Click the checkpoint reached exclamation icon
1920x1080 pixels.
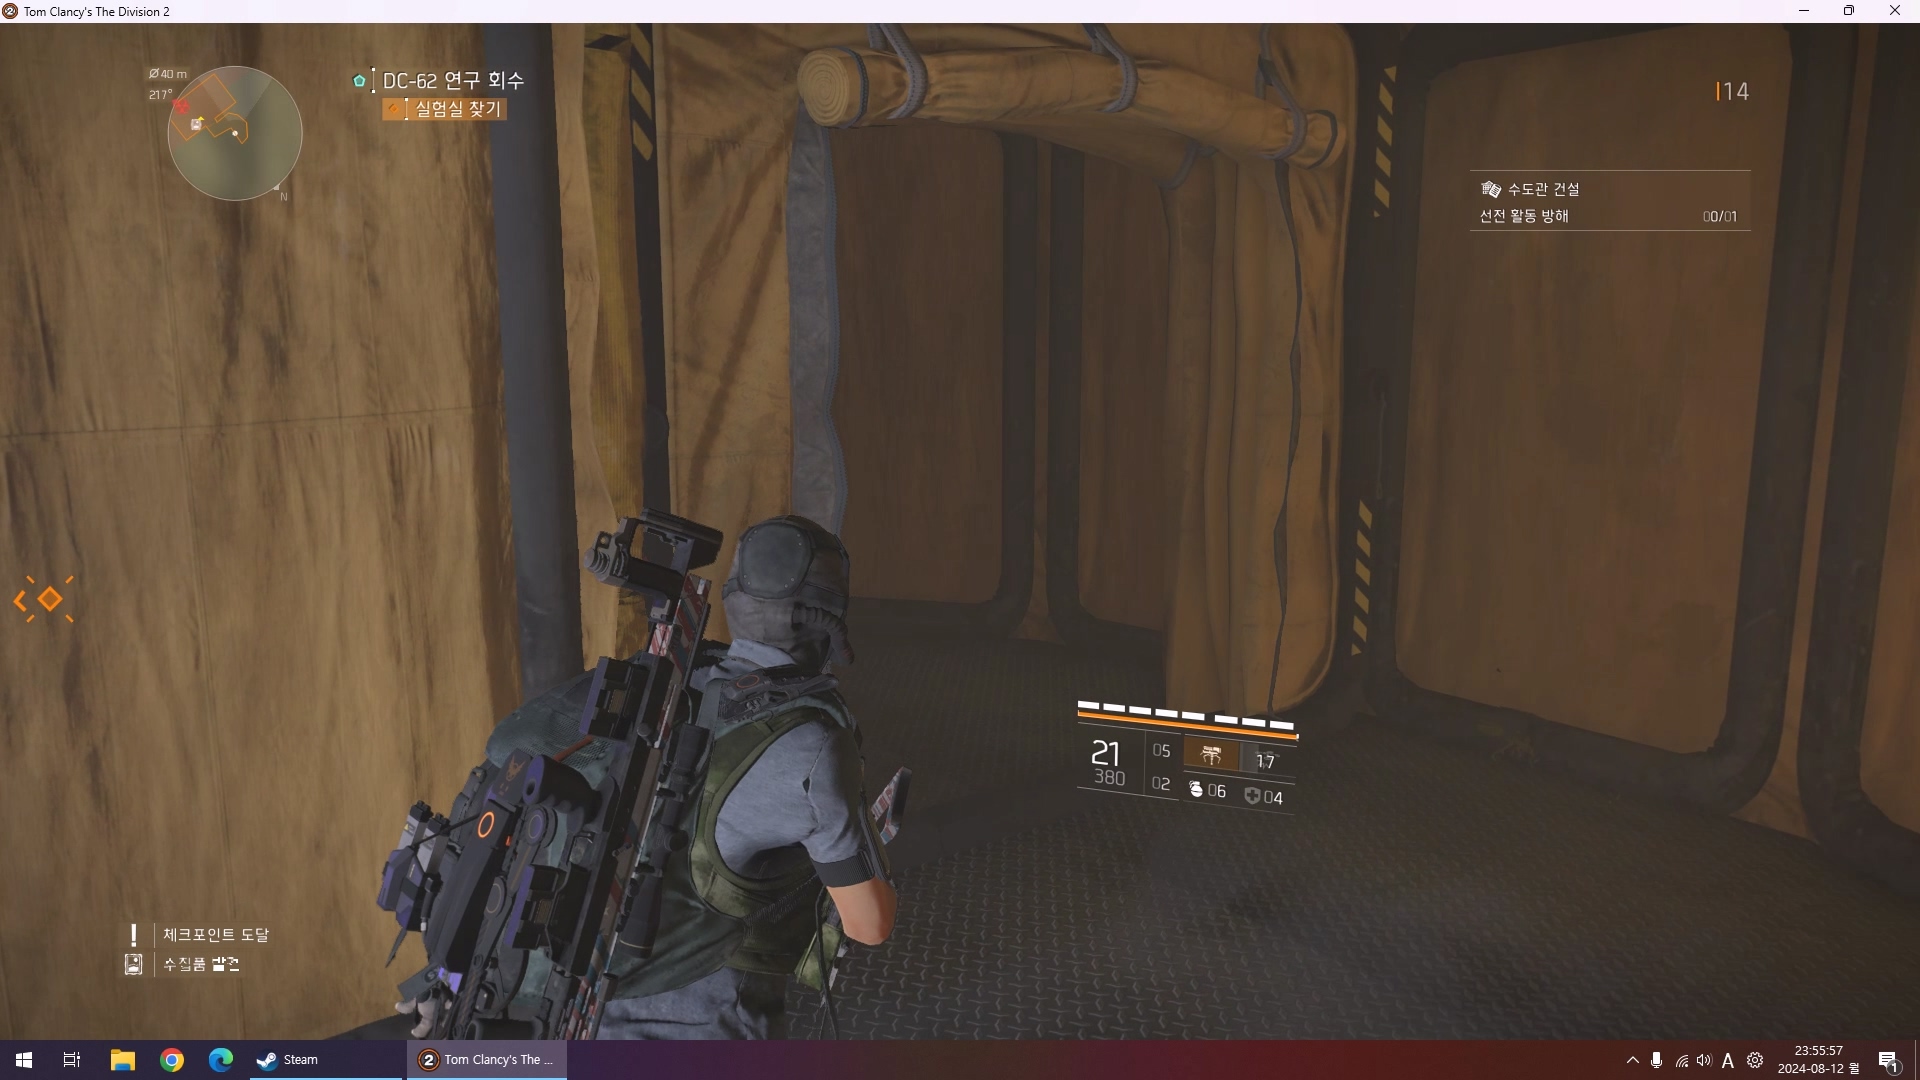[x=133, y=934]
